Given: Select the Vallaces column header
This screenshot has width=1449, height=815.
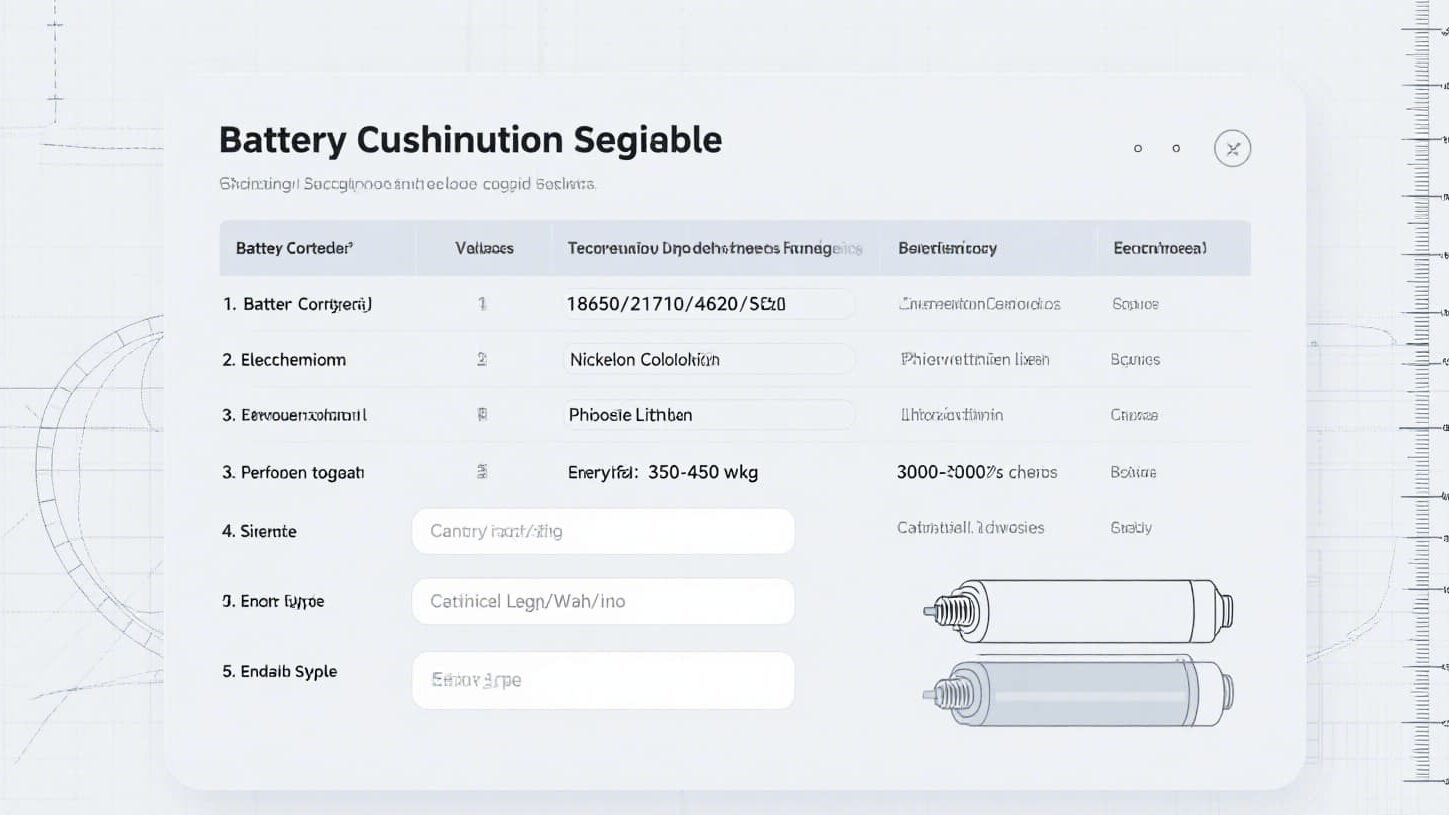Looking at the screenshot, I should [484, 248].
